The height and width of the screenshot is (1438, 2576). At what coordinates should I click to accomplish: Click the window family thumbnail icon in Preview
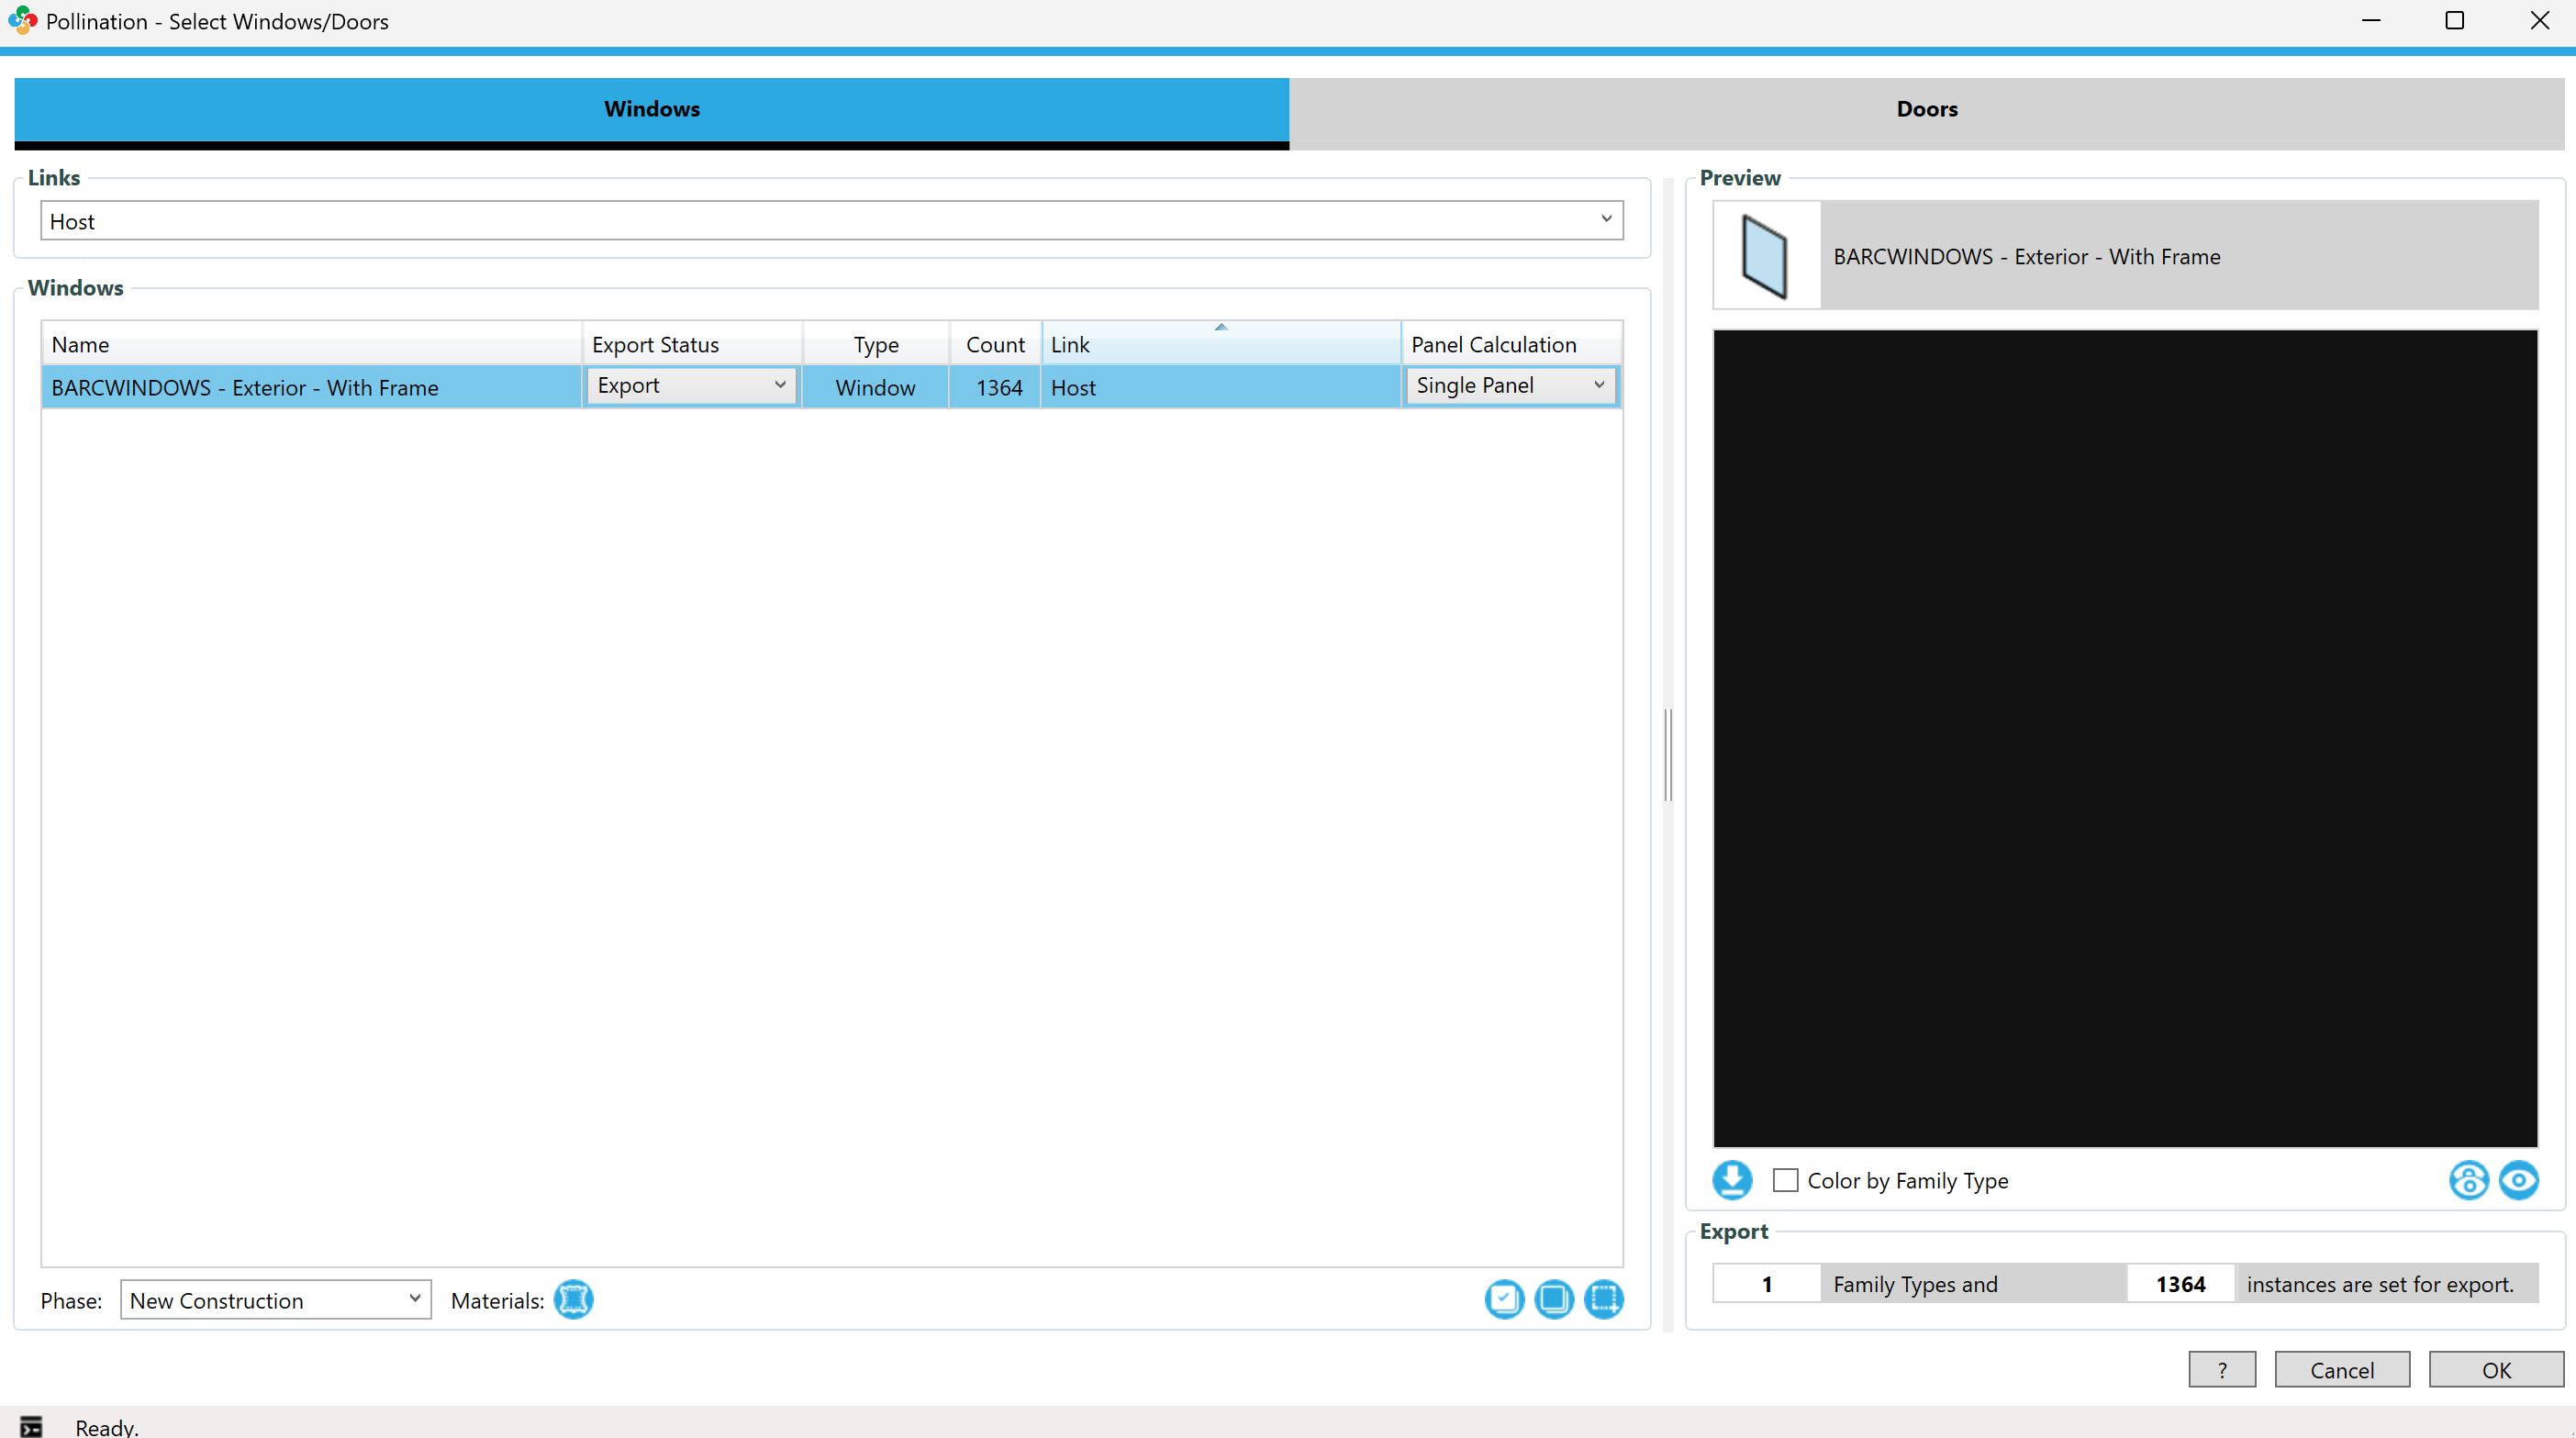(1765, 256)
